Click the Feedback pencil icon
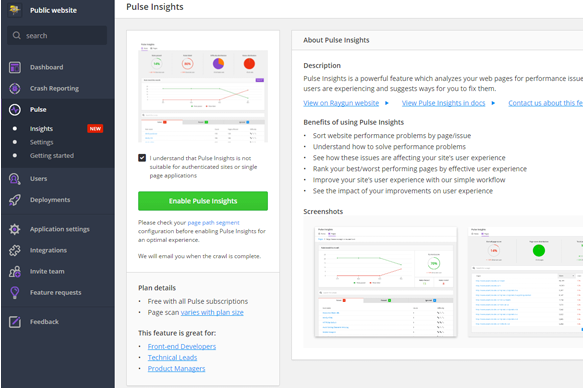Viewport: 583px width, 388px height. pos(15,321)
